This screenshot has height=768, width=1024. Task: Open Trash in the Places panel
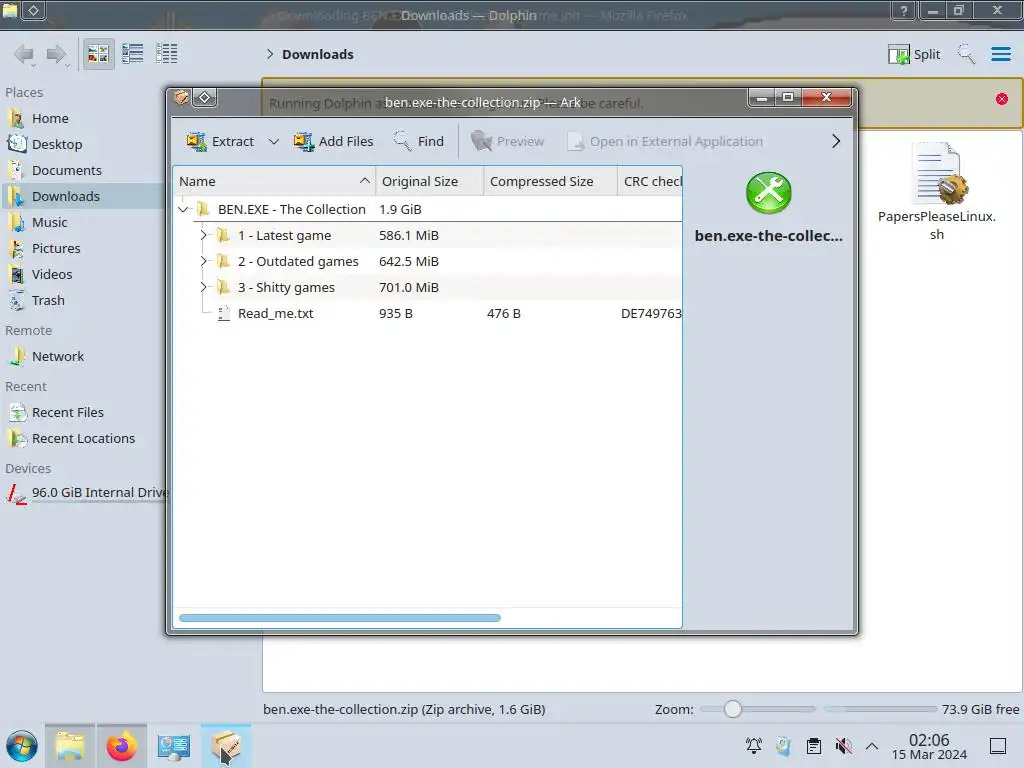tap(84, 301)
